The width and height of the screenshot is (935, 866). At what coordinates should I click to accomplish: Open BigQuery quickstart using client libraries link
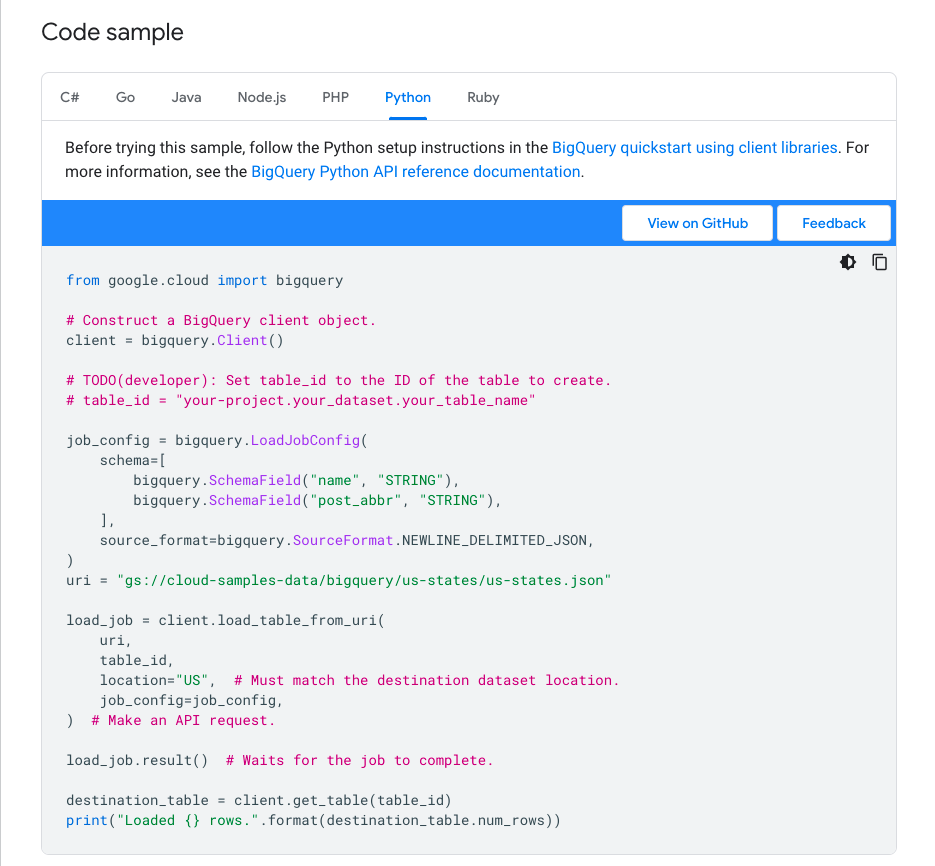pos(695,148)
